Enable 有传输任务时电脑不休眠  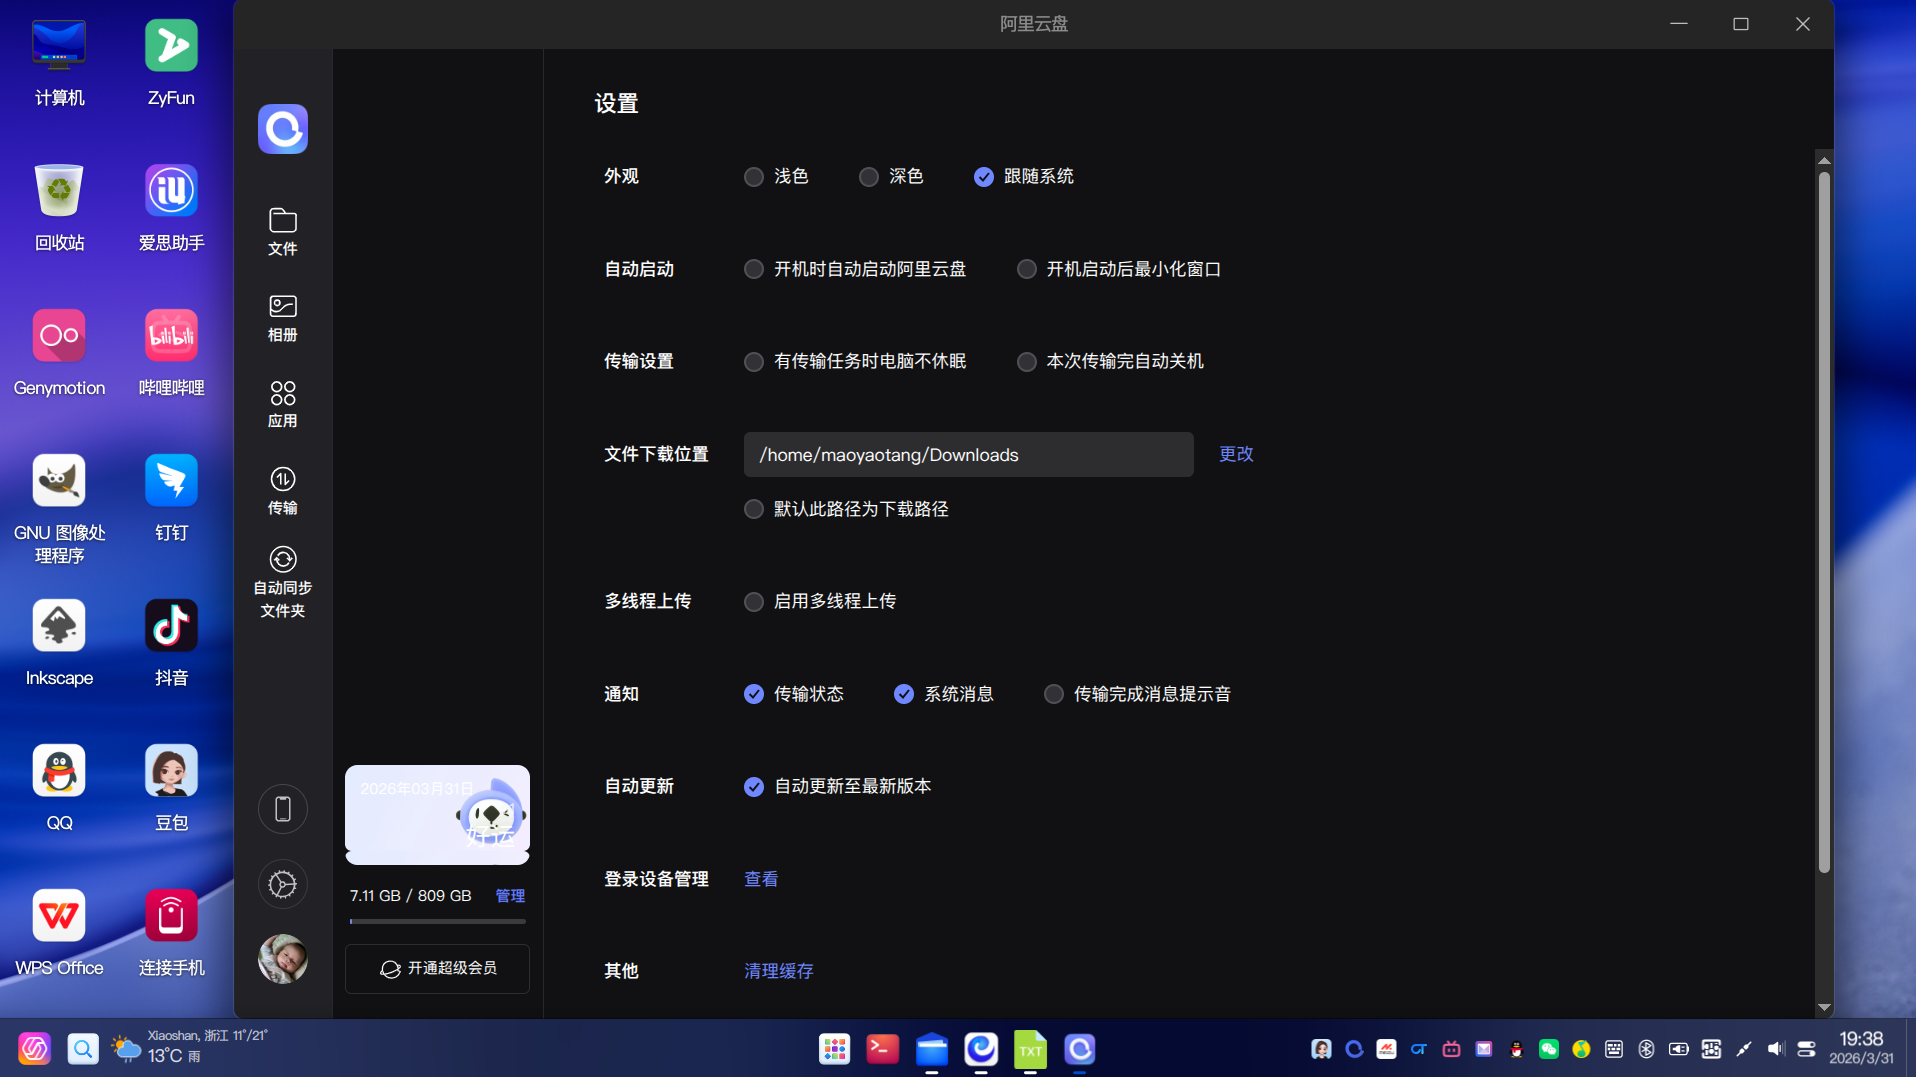click(x=856, y=362)
